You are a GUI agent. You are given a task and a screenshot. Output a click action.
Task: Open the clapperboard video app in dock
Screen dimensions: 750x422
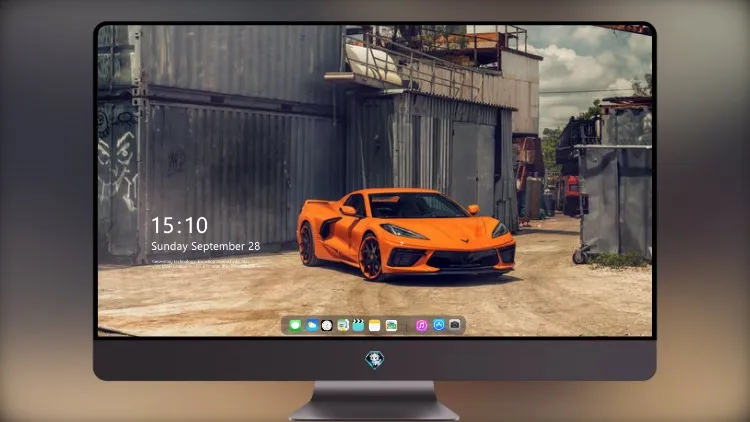[x=358, y=325]
